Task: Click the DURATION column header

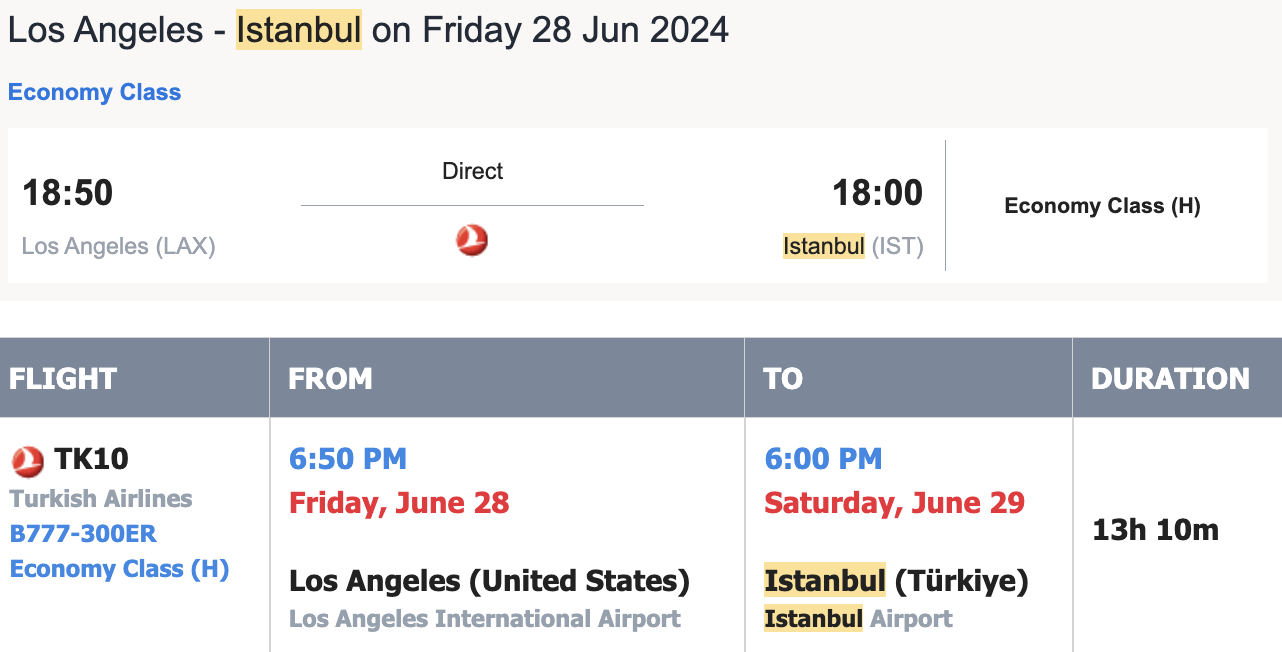Action: click(x=1170, y=378)
